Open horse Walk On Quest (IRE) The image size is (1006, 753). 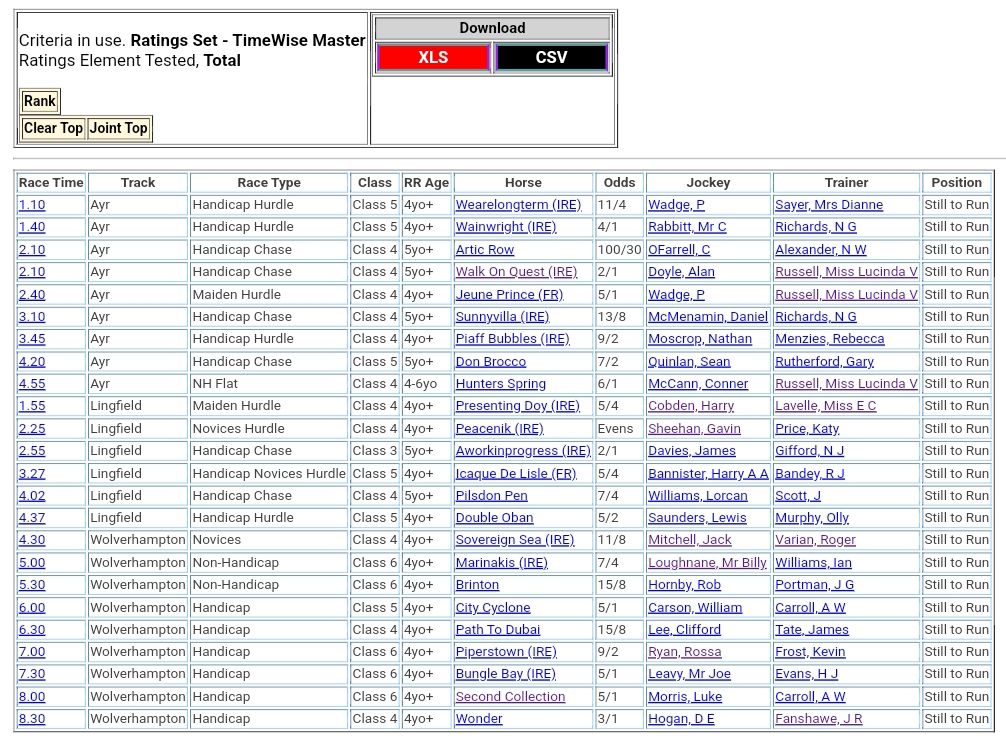[516, 272]
